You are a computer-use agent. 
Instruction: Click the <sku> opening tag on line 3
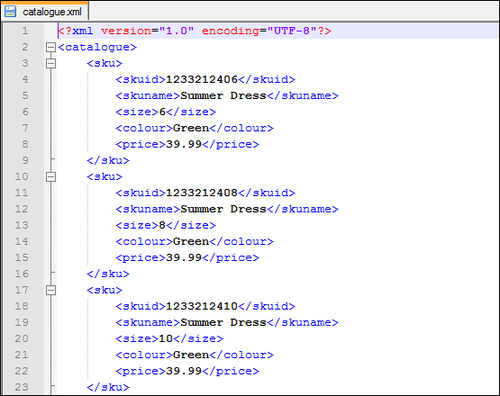point(104,63)
